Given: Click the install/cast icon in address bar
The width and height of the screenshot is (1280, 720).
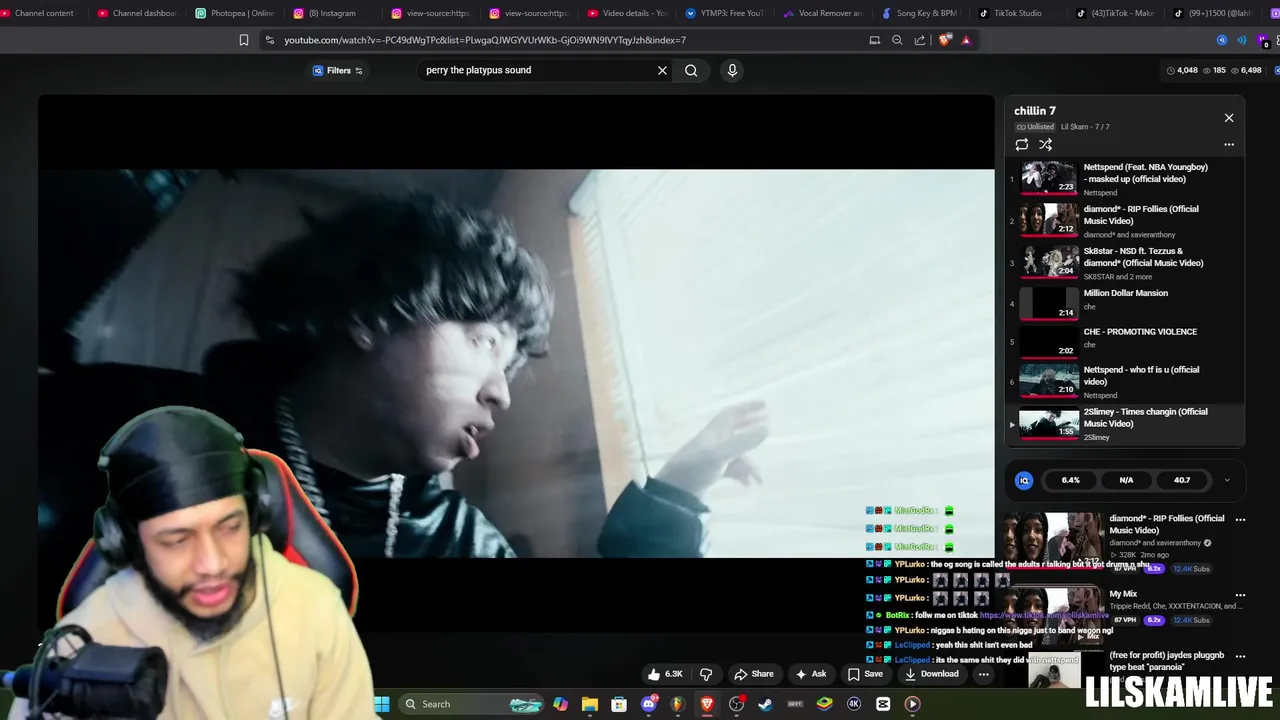Looking at the screenshot, I should click(x=875, y=40).
